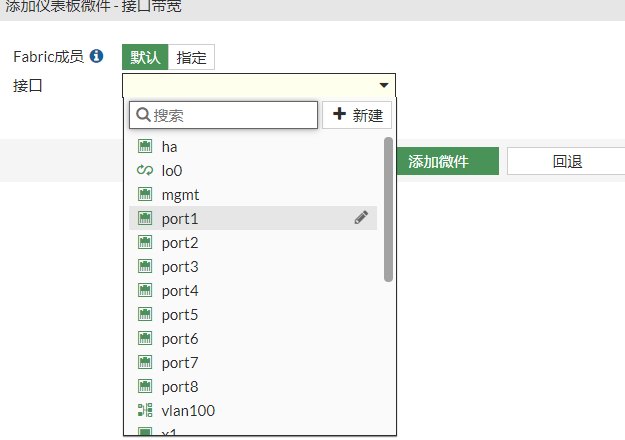Select the port7 list entry

click(x=180, y=363)
